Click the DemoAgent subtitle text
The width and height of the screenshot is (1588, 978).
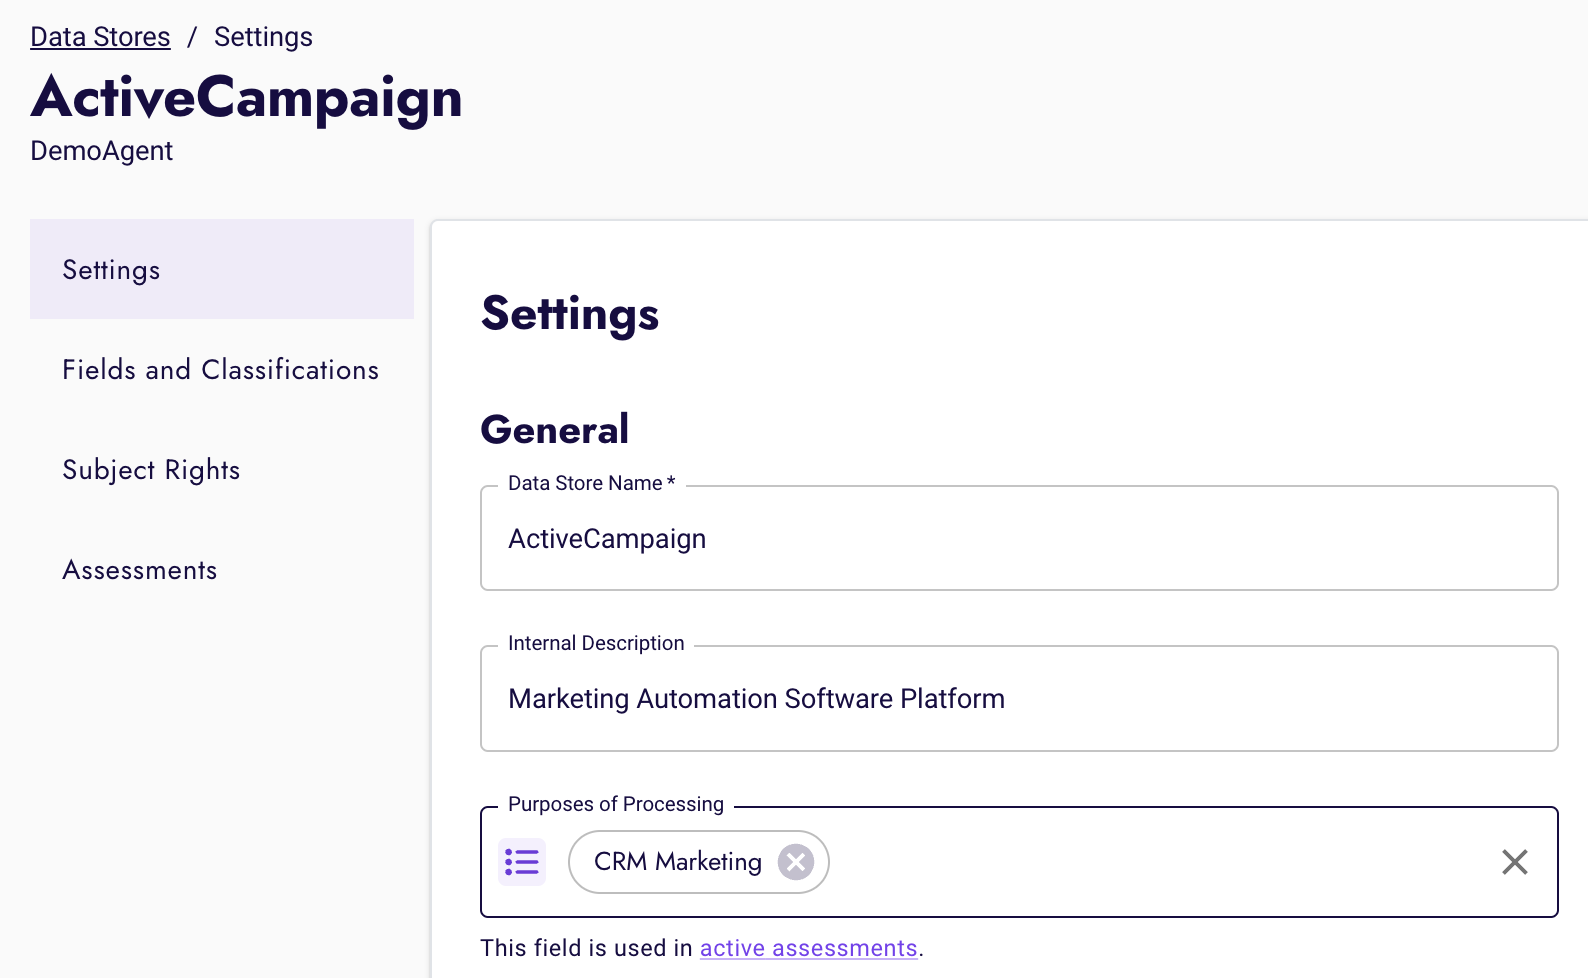101,151
